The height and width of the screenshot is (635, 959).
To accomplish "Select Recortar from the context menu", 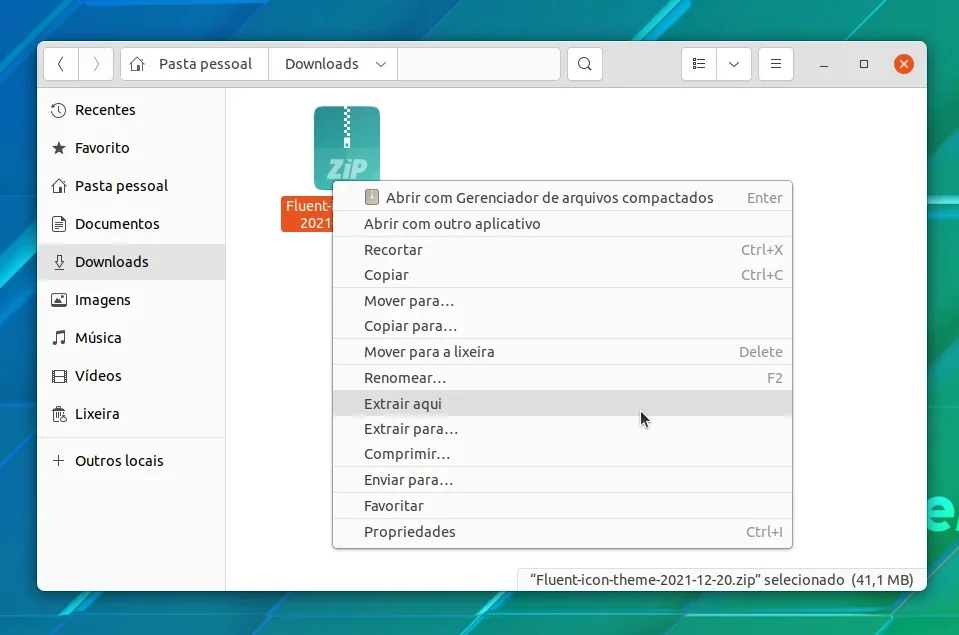I will pyautogui.click(x=562, y=250).
